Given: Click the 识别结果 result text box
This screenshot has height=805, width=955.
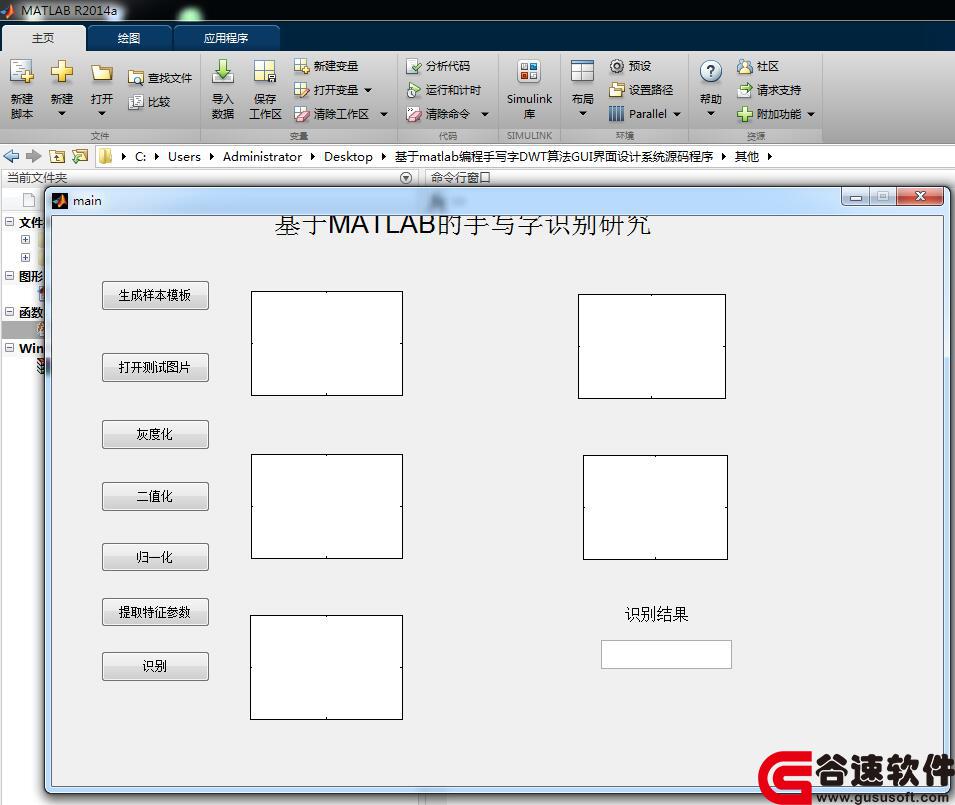Looking at the screenshot, I should 666,655.
